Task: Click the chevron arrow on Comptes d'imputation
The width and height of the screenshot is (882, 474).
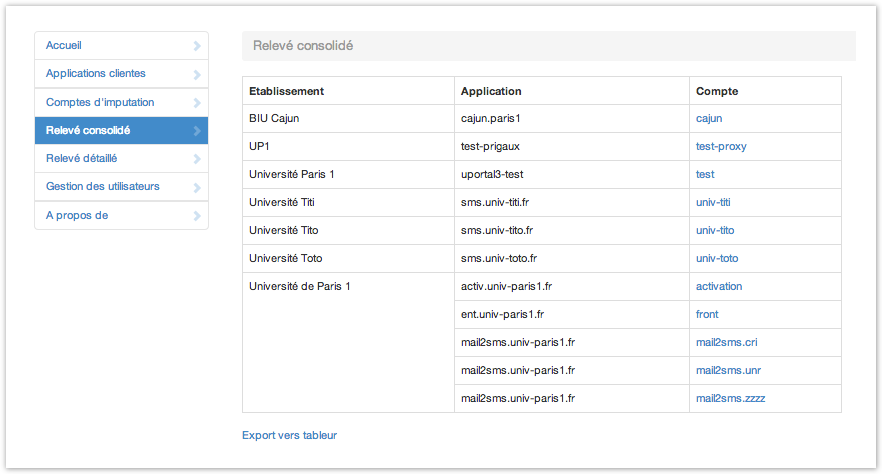Action: pos(197,103)
